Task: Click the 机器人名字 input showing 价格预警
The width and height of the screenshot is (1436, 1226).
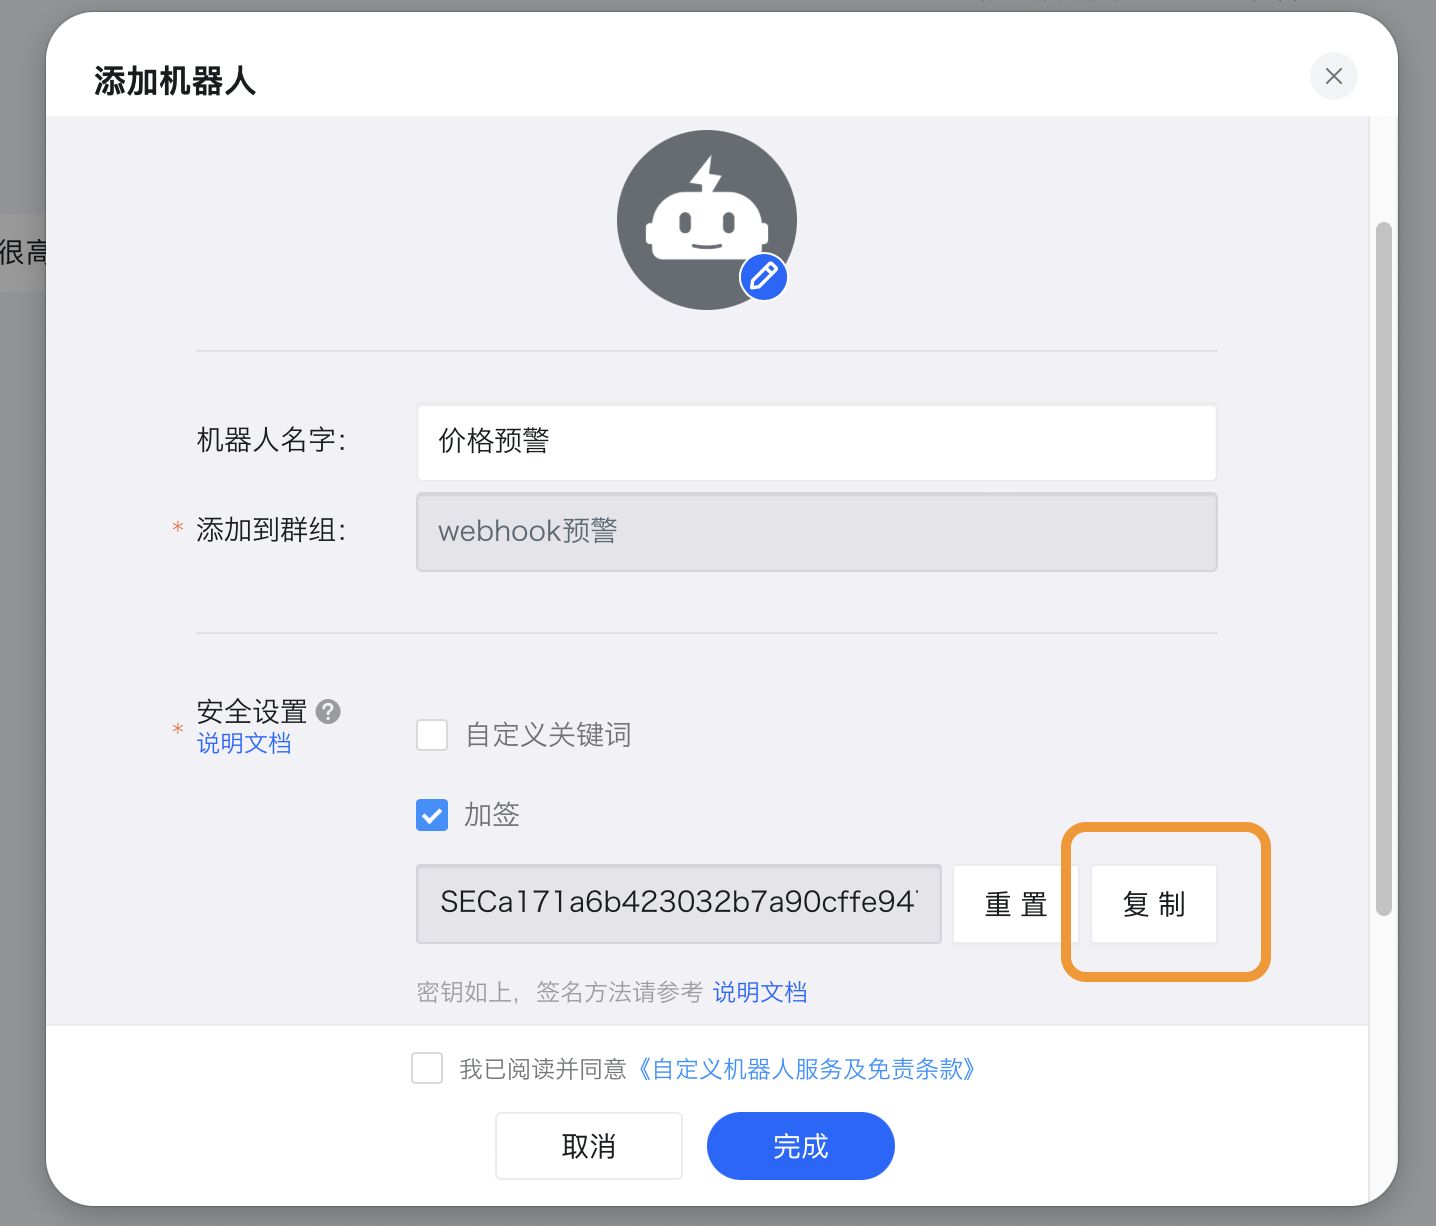Action: (x=815, y=442)
